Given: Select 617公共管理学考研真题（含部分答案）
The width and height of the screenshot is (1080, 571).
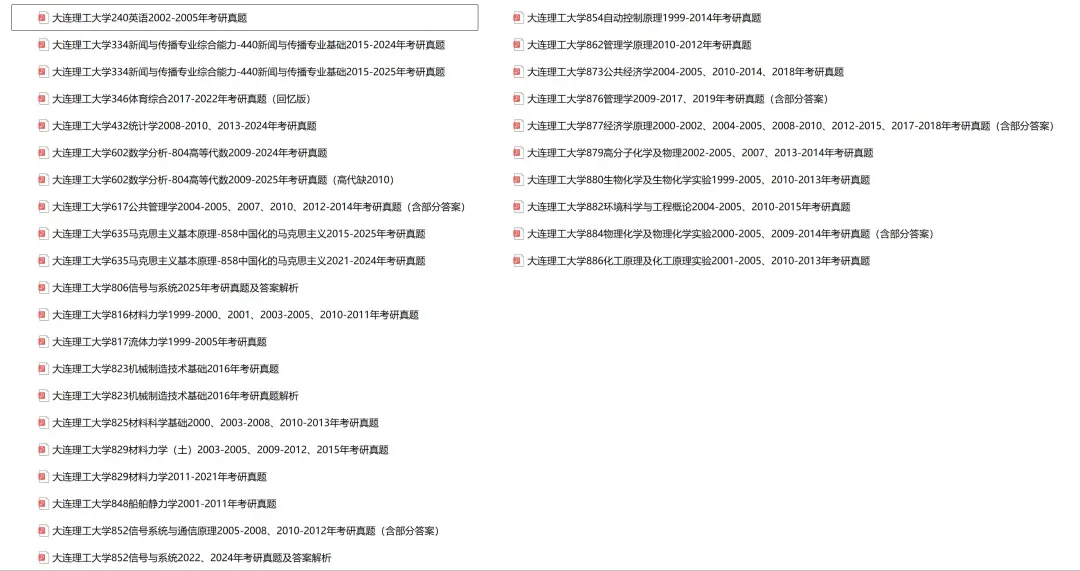Looking at the screenshot, I should pyautogui.click(x=259, y=207).
